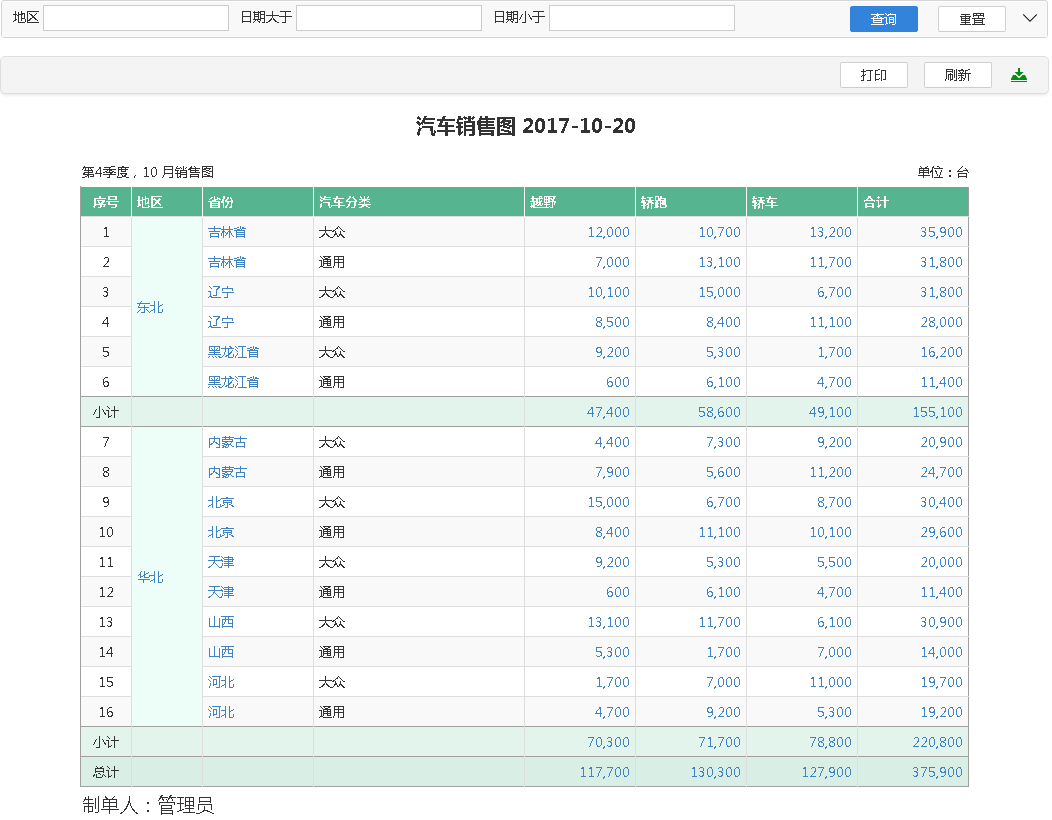The height and width of the screenshot is (820, 1052).
Task: Click 华北 subtotal 轿车 value 78,800
Action: 830,742
